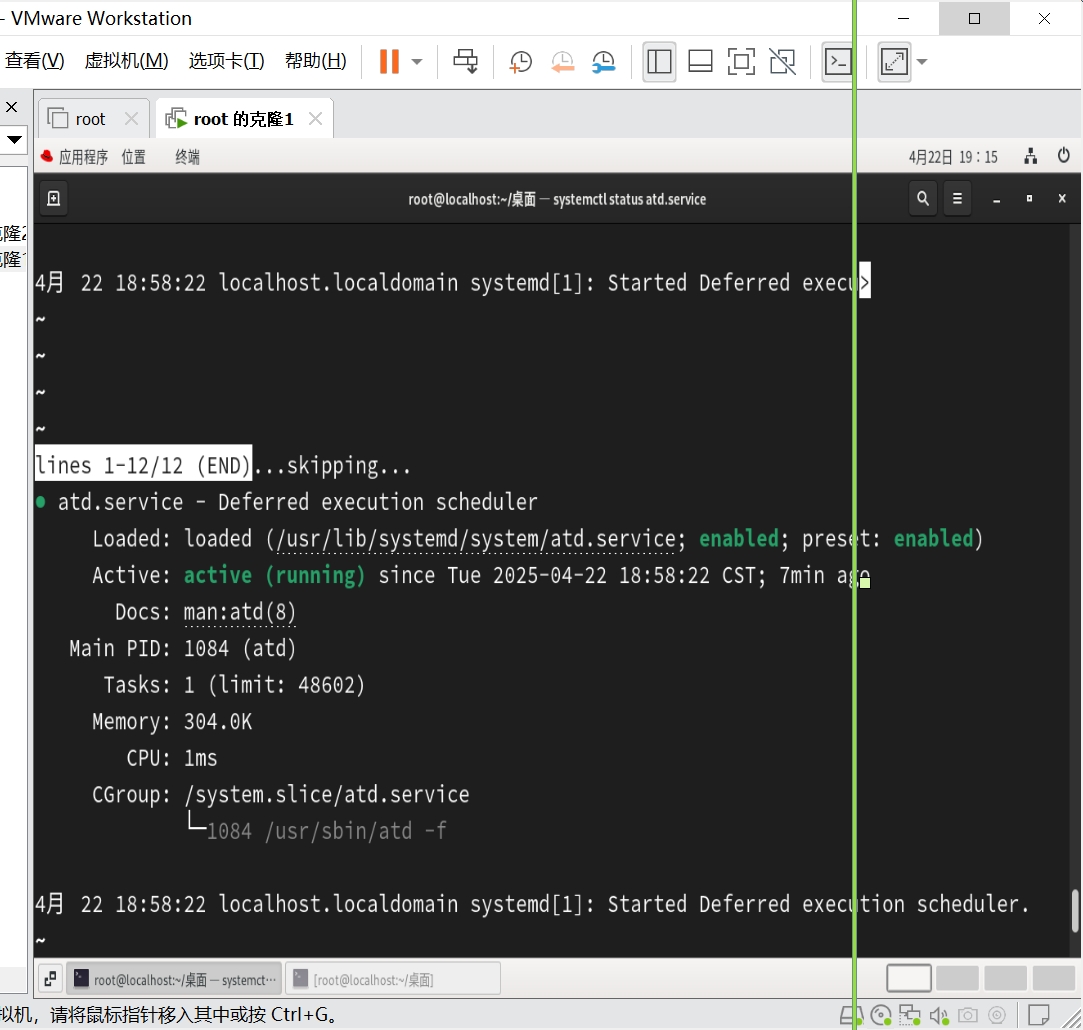The width and height of the screenshot is (1083, 1030).
Task: Open the 虚拟机(M) menu
Action: click(126, 61)
